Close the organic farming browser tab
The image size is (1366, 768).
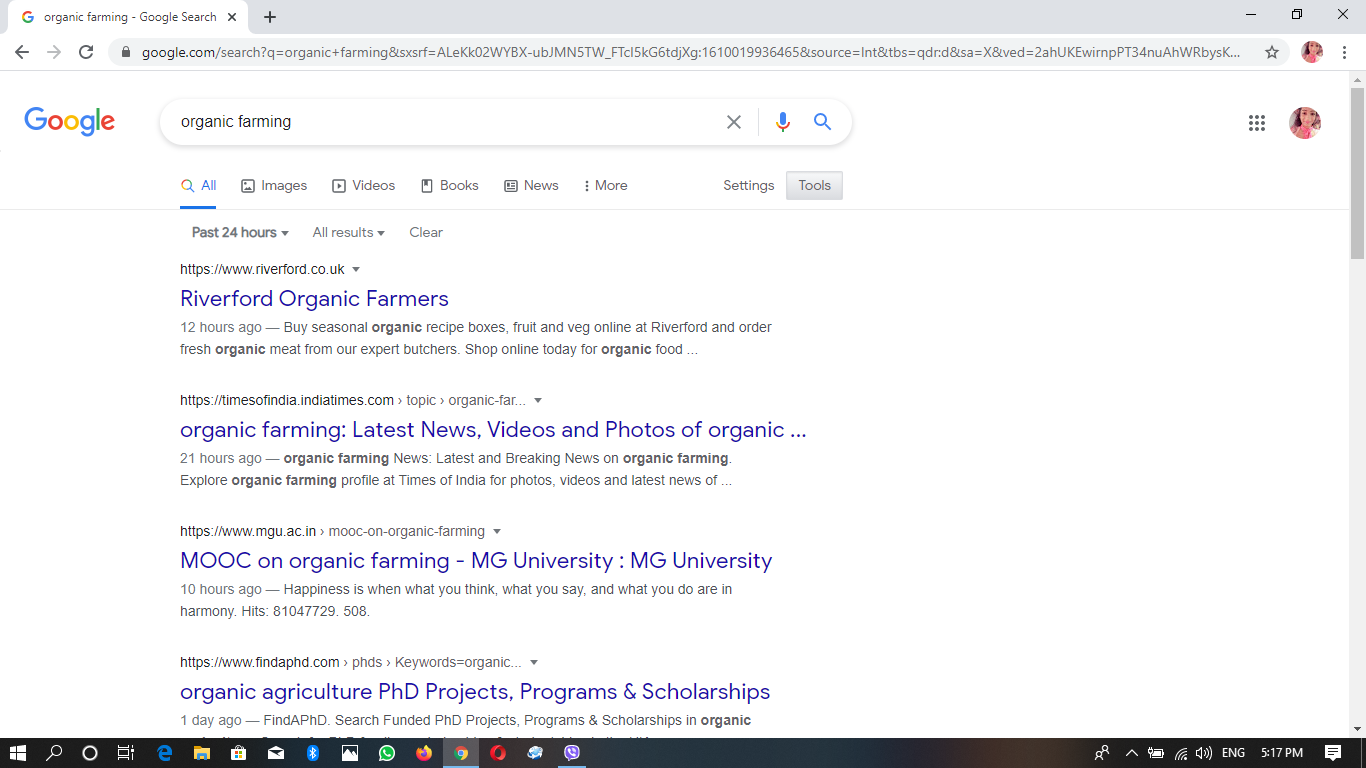tap(232, 17)
